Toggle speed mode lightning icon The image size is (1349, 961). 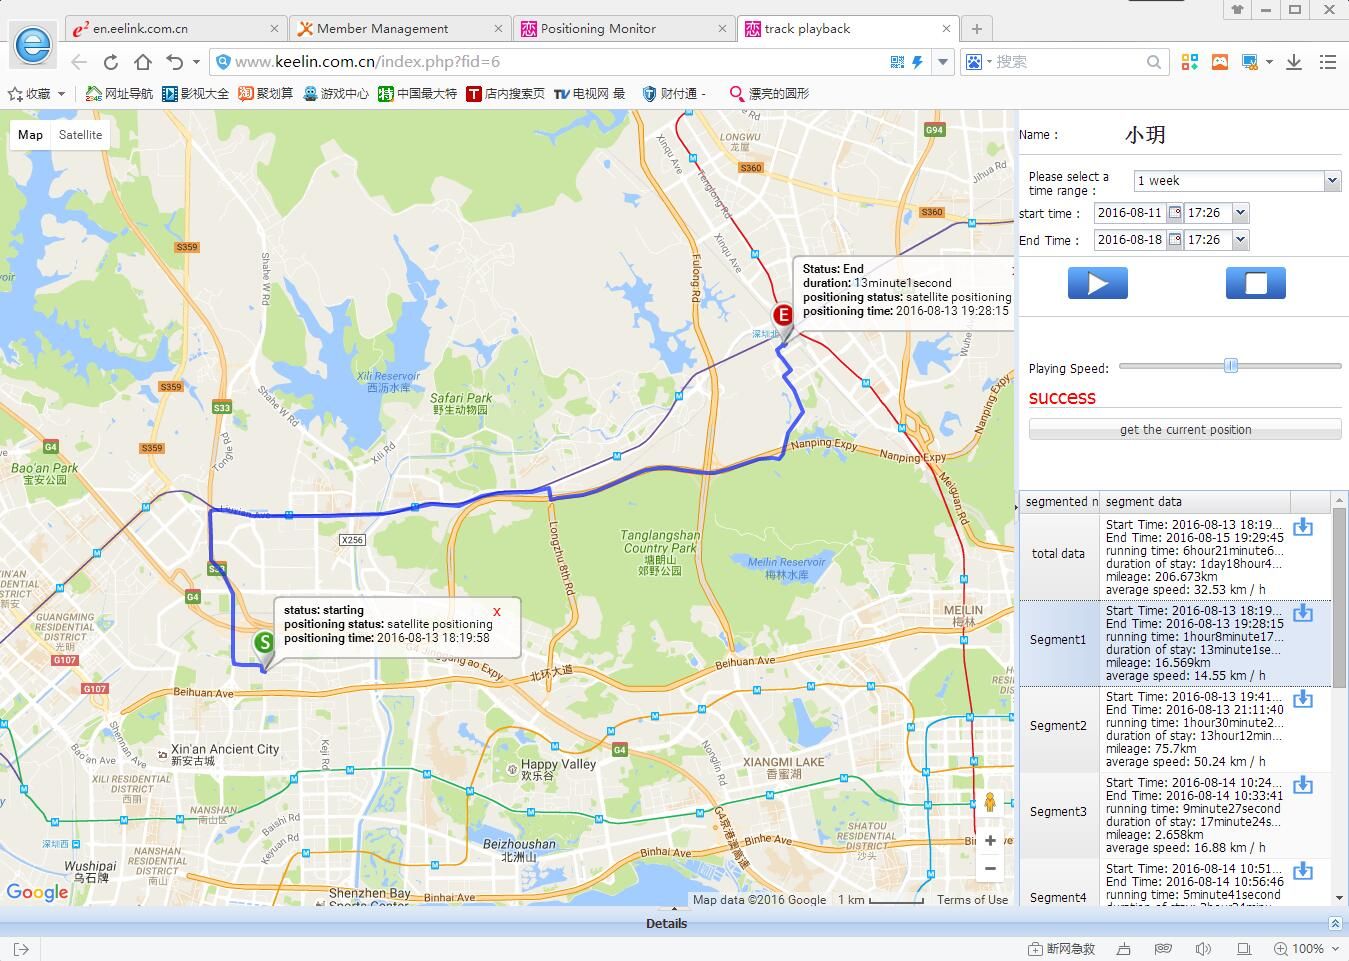pyautogui.click(x=917, y=62)
